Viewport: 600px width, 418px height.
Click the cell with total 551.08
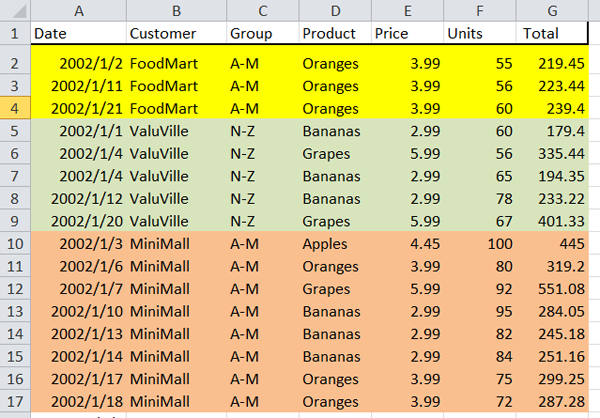click(x=551, y=290)
